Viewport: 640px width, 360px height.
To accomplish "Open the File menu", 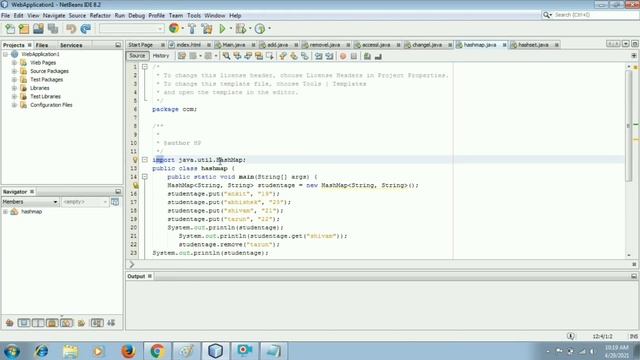I will 5,16.
